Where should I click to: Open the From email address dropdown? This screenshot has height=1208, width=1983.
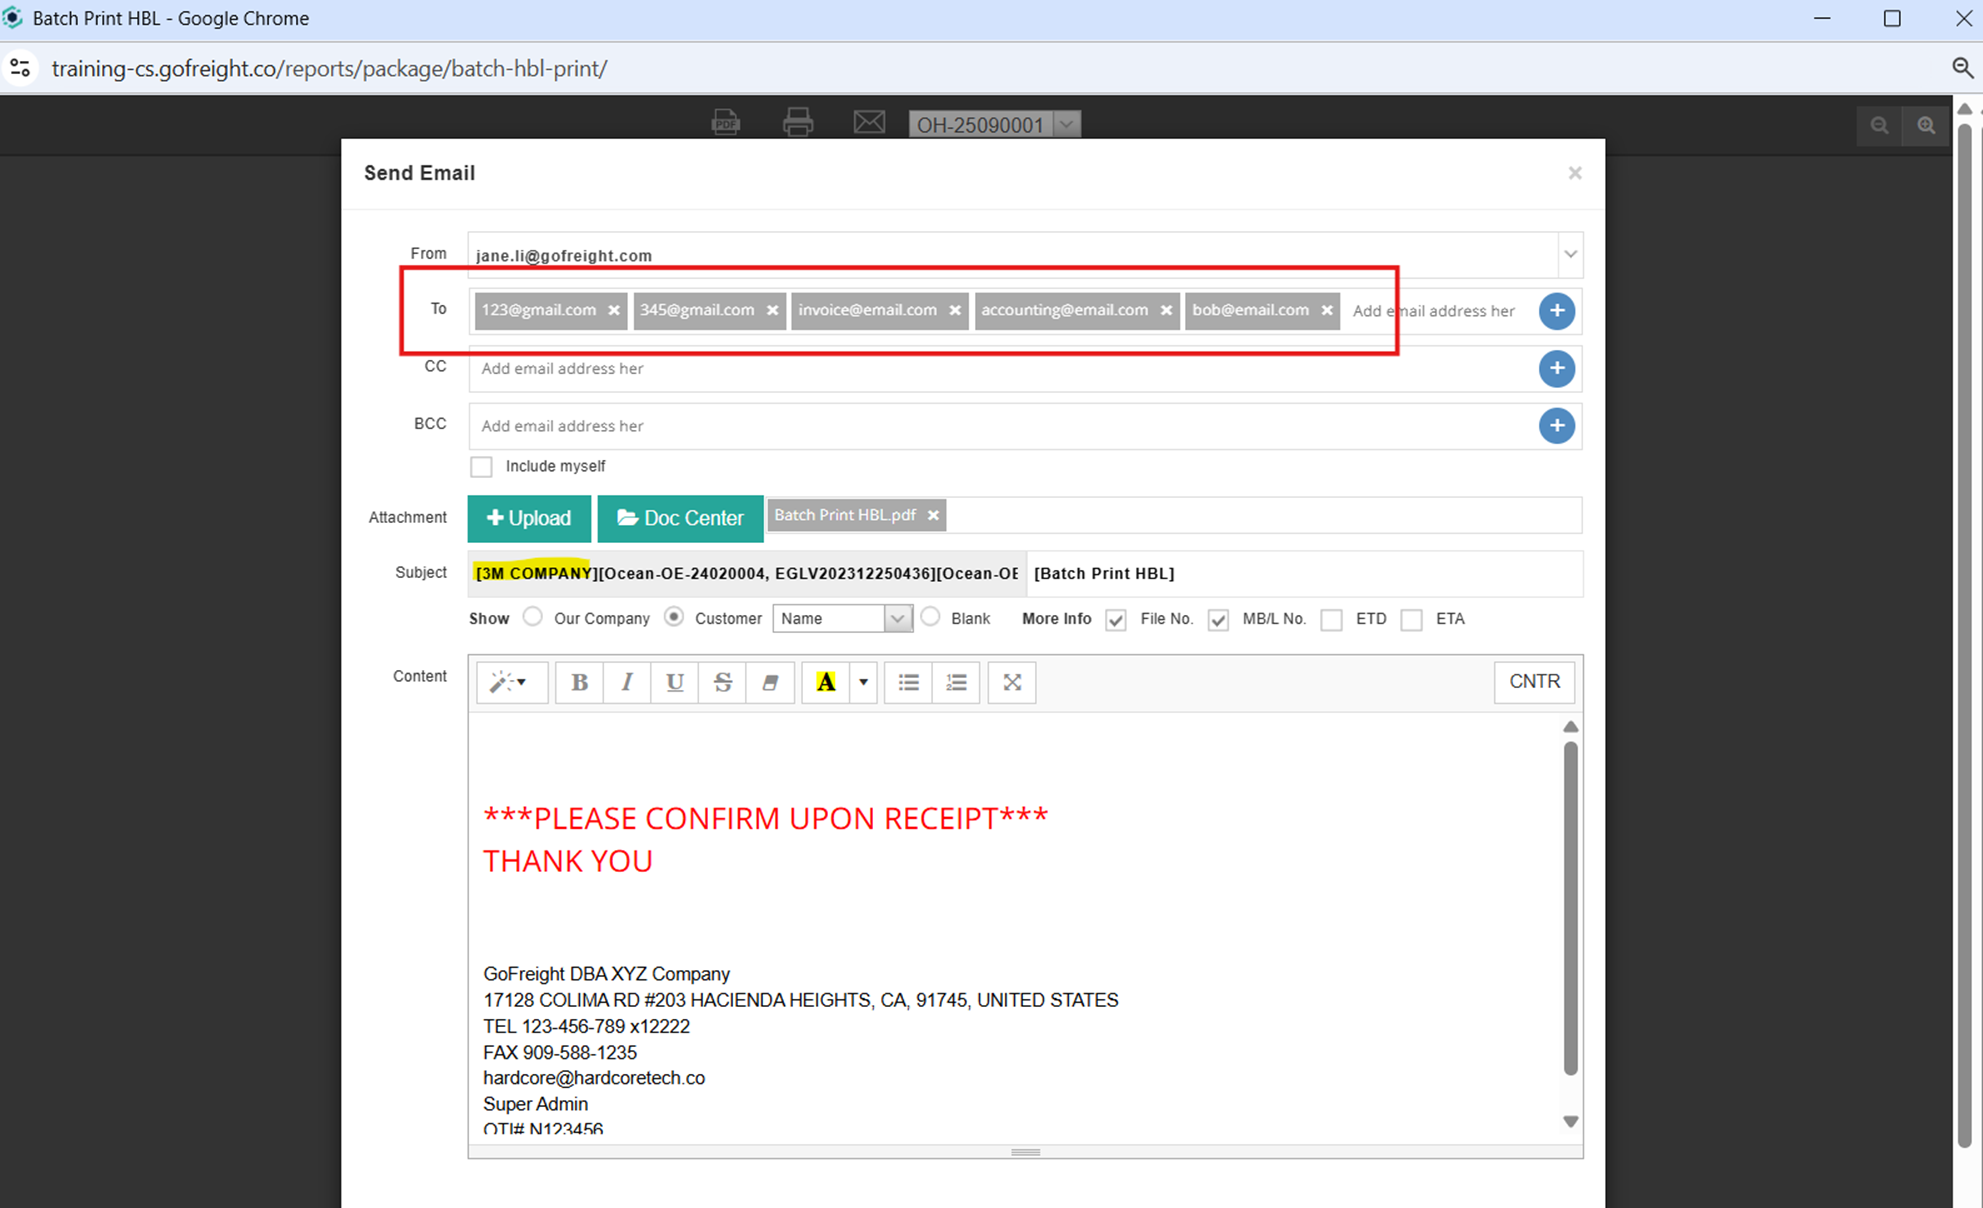[x=1569, y=255]
